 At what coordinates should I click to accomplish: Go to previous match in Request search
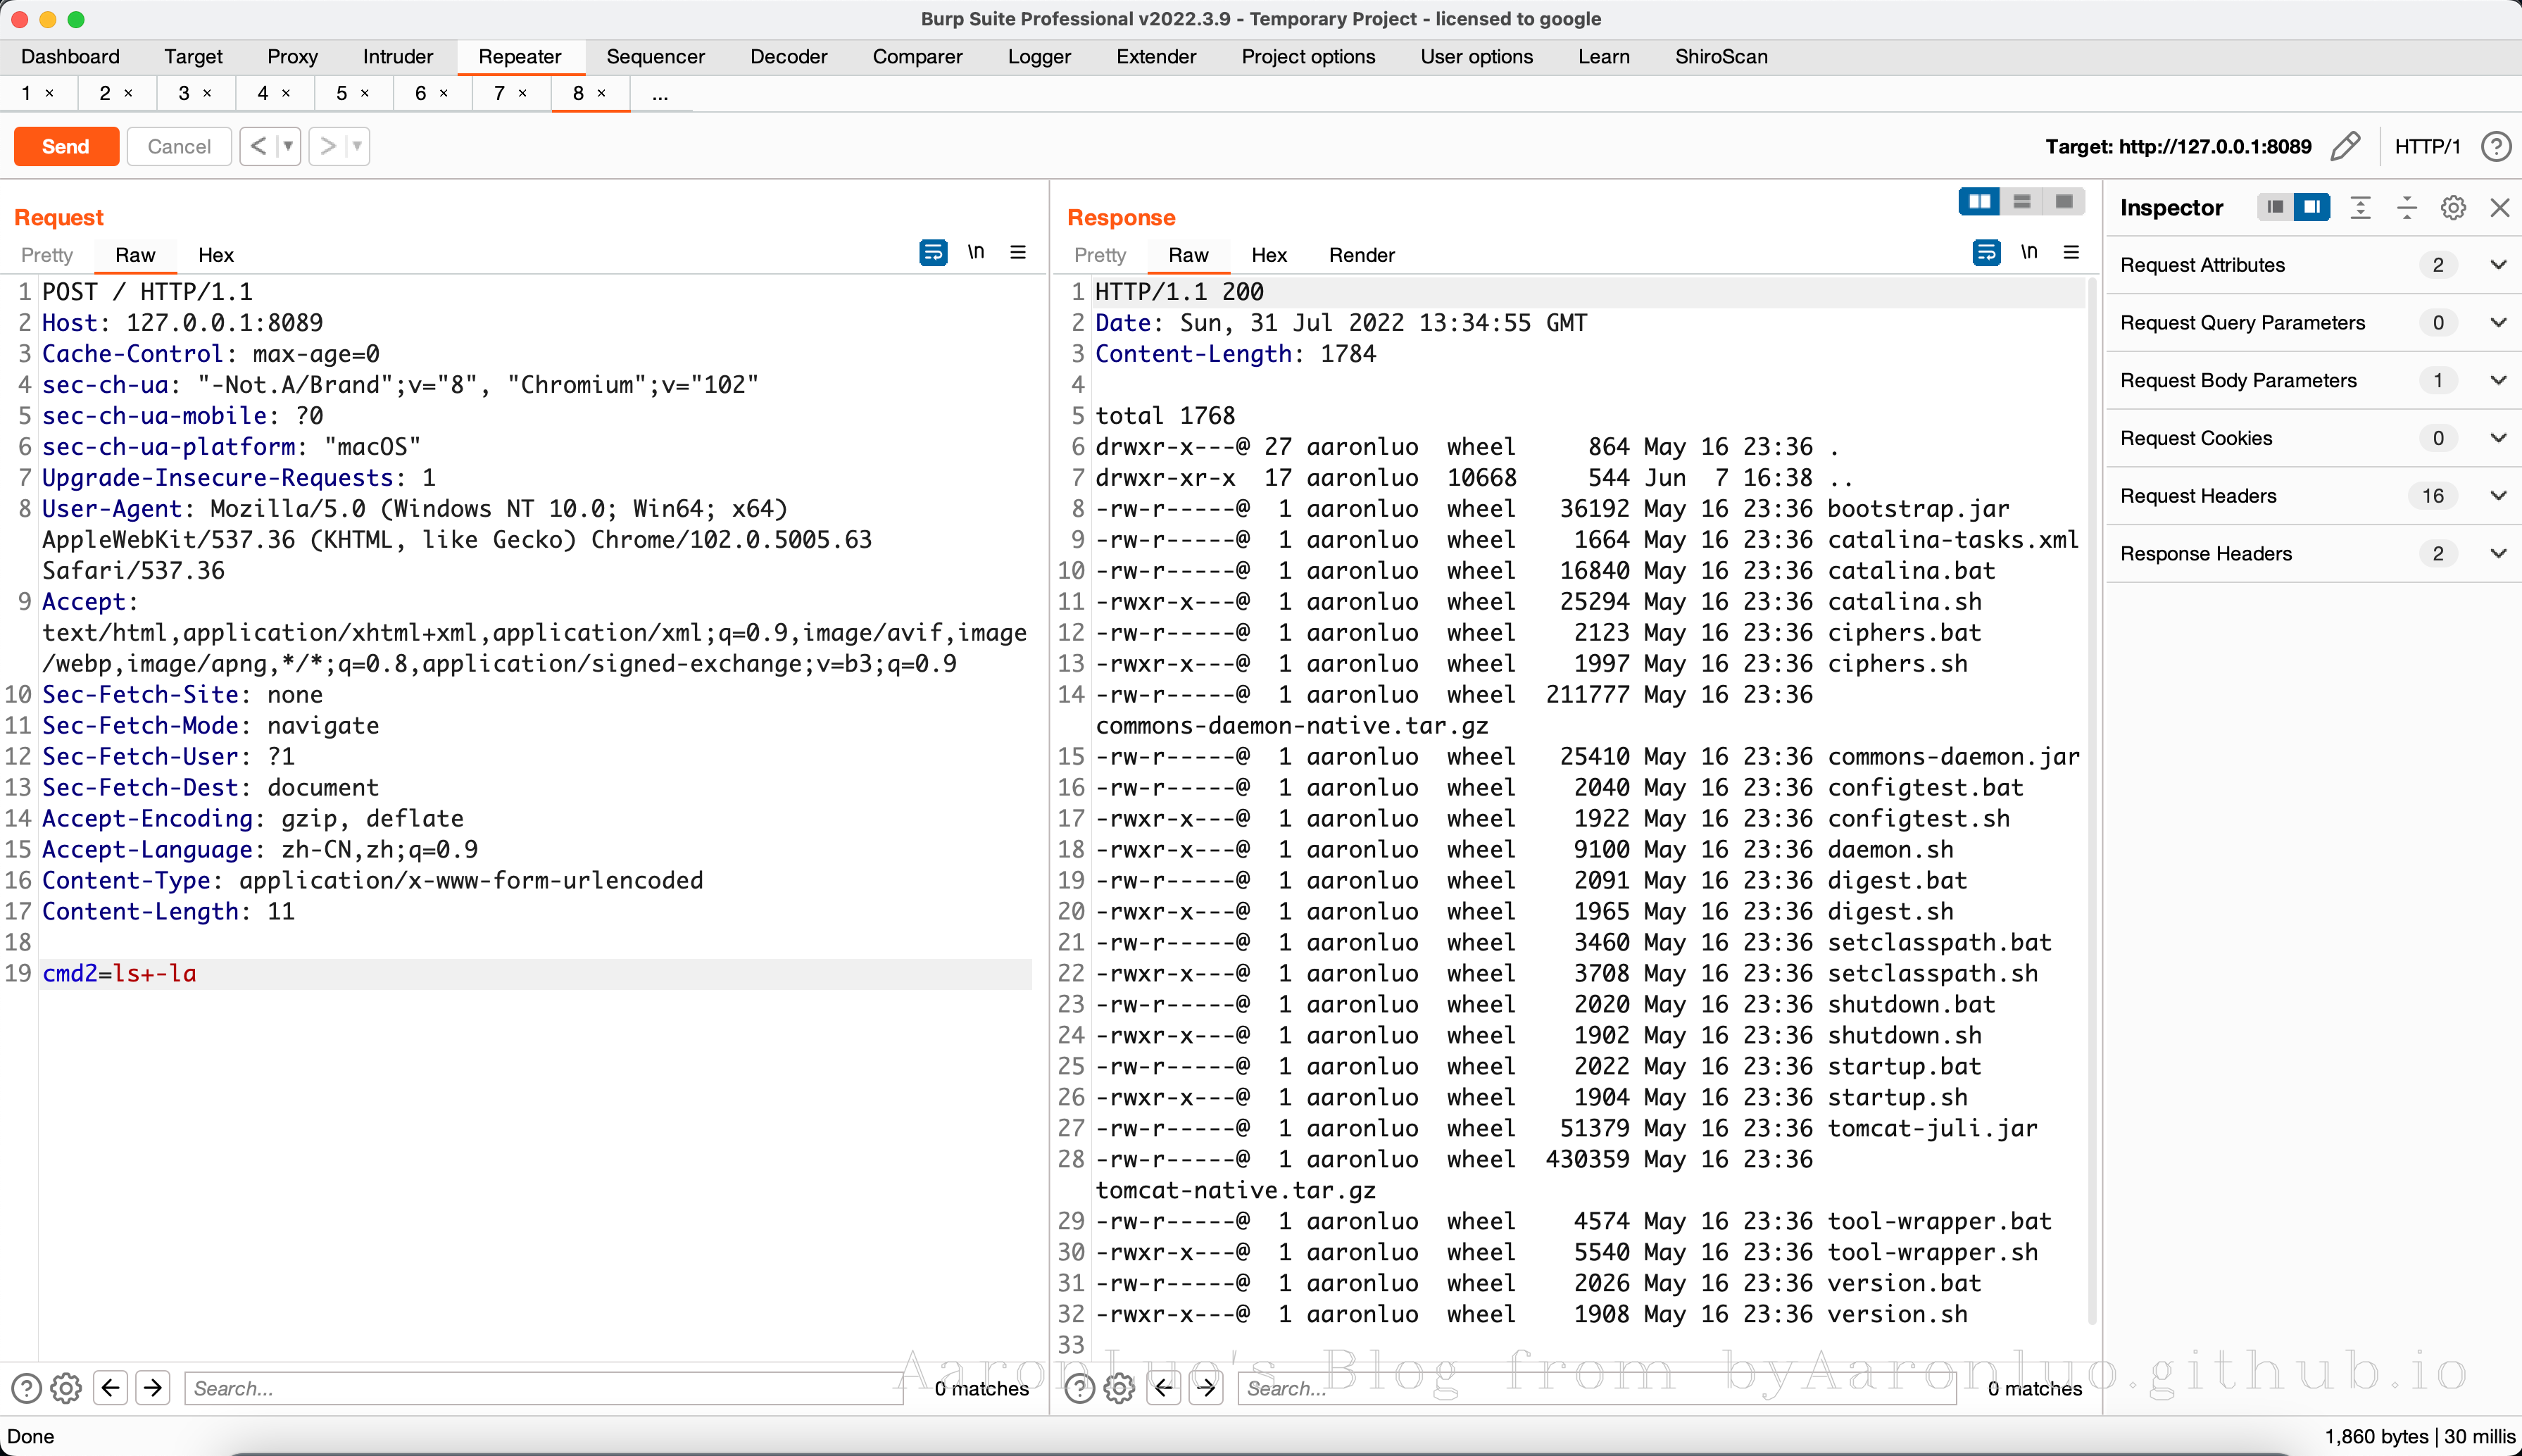(x=111, y=1388)
